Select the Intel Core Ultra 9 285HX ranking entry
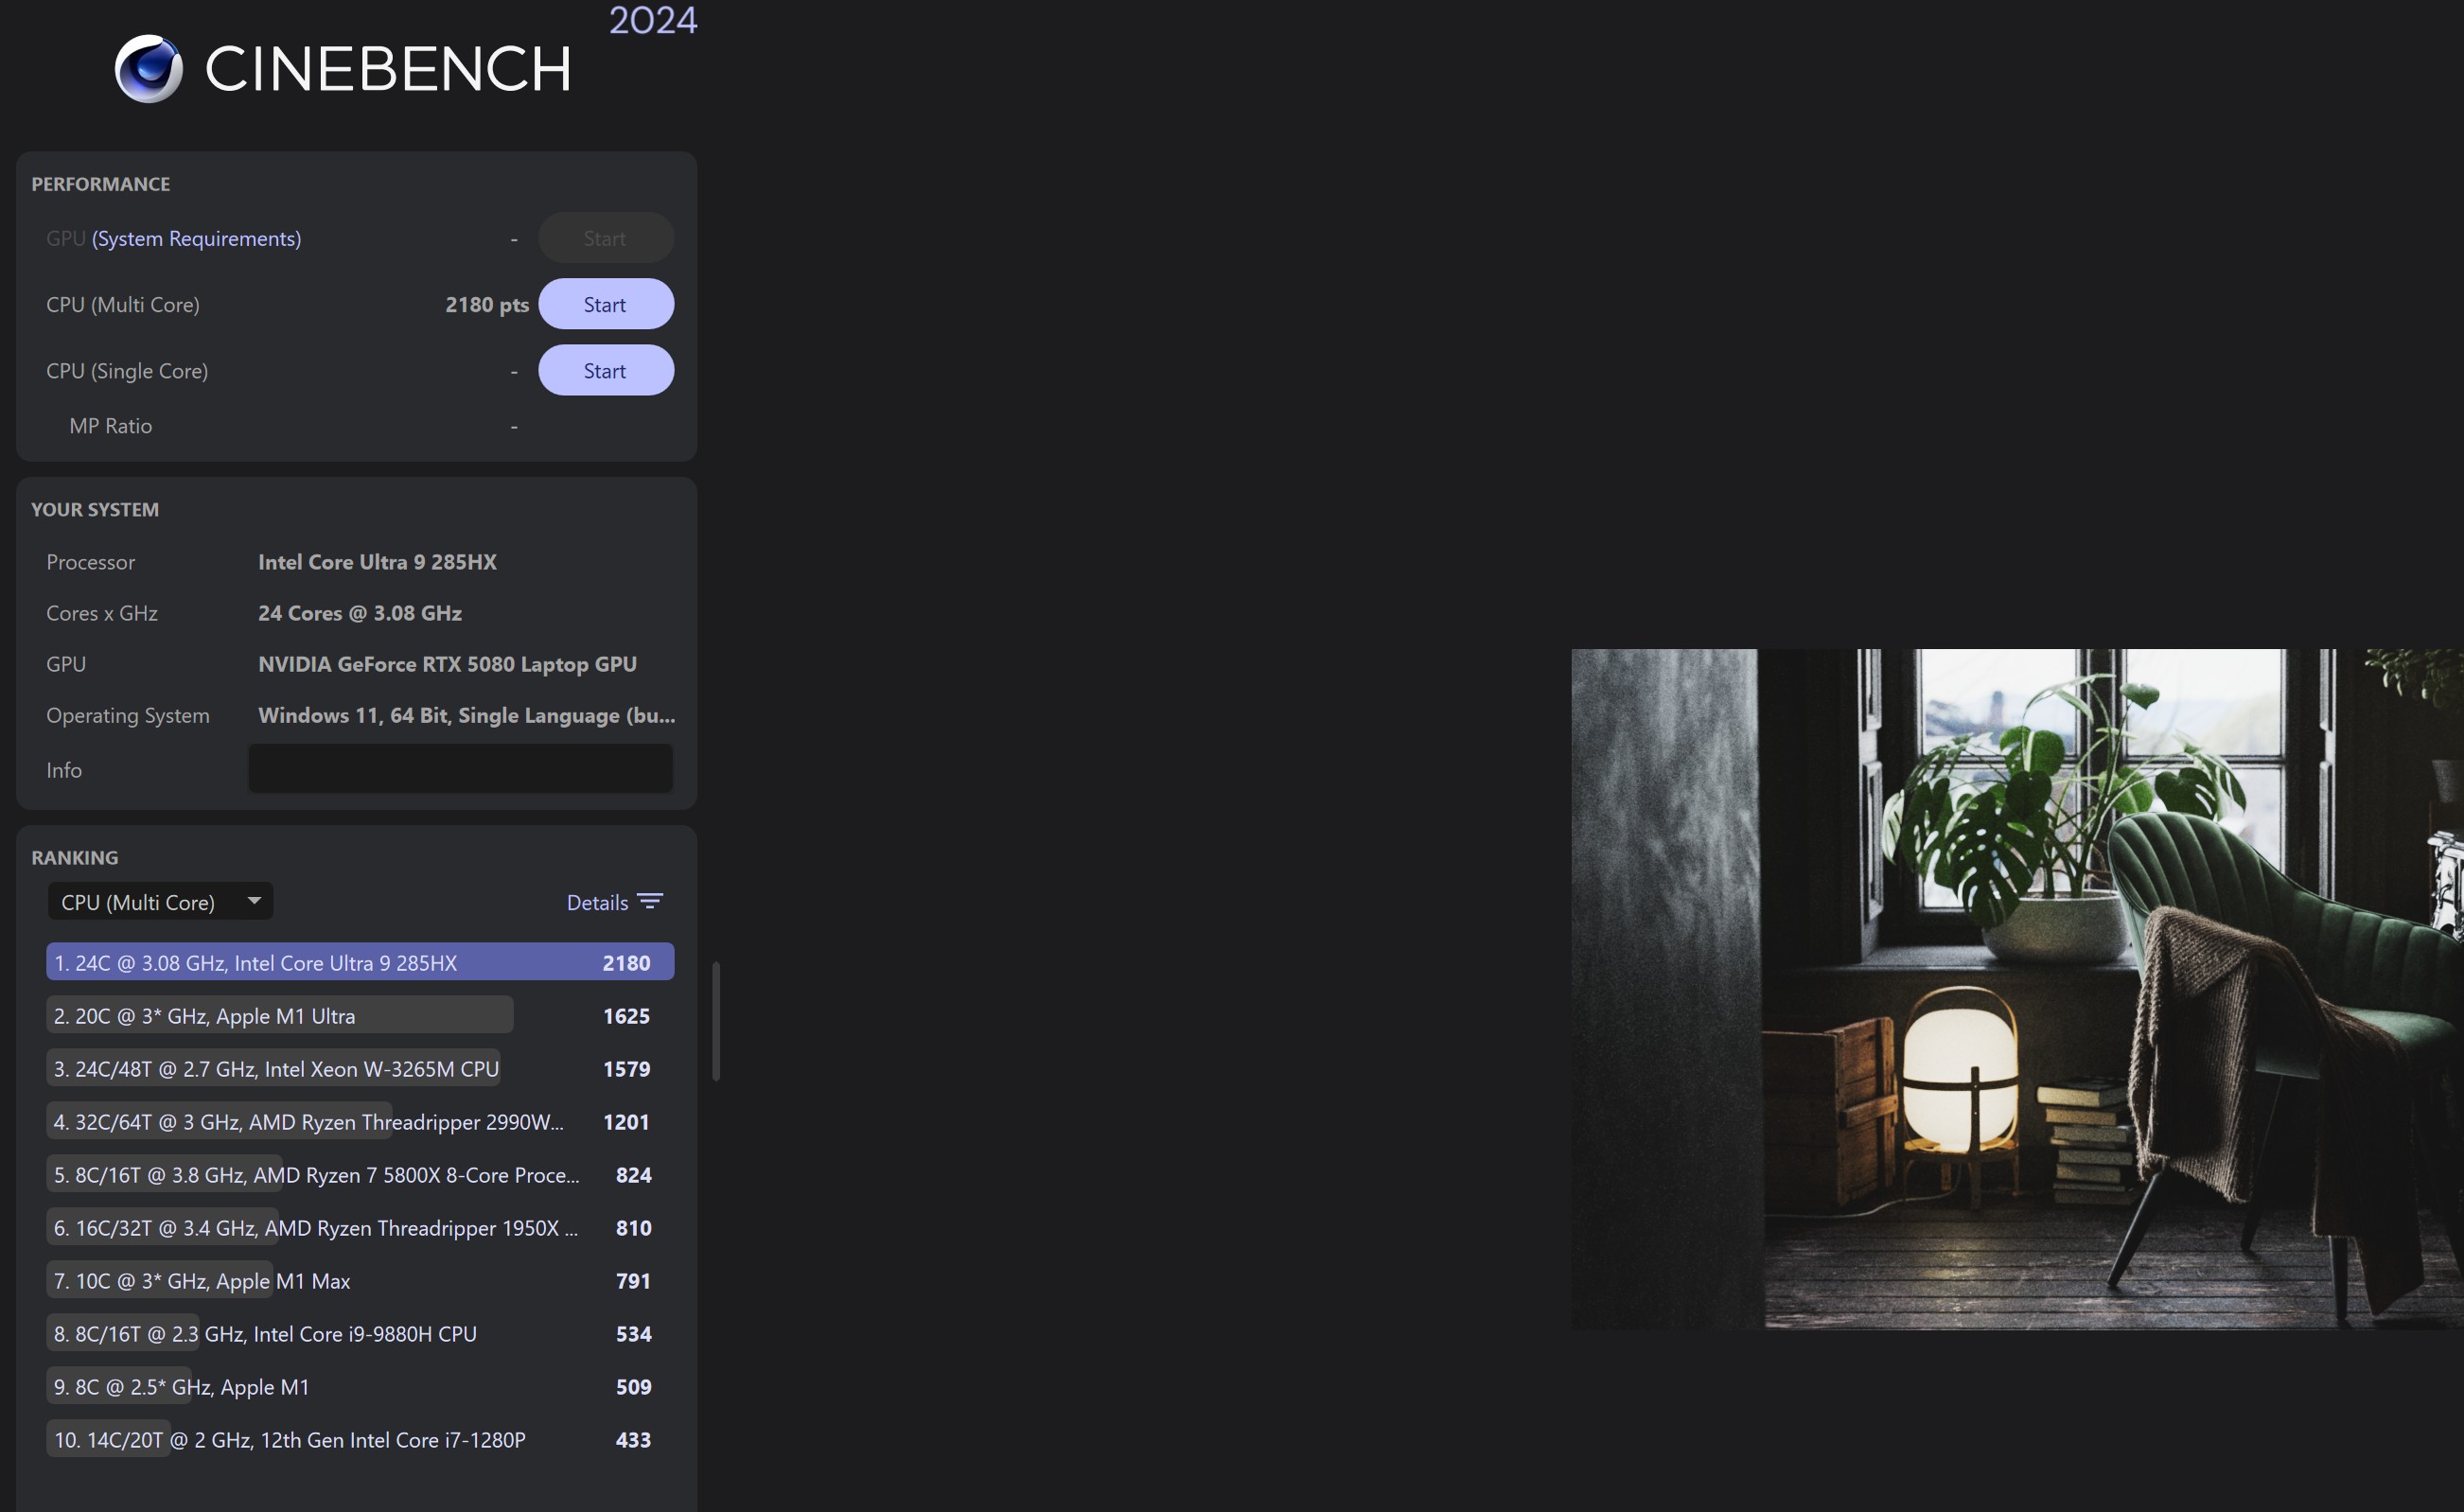This screenshot has height=1512, width=2464. pos(359,962)
